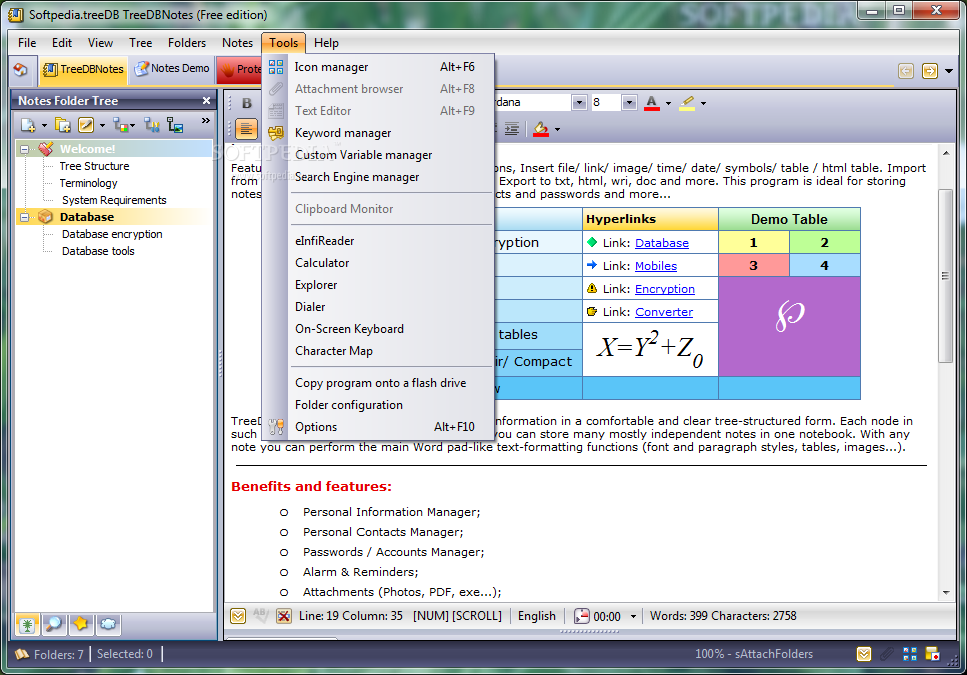967x675 pixels.
Task: Click the Icon manager grid icon in the menu
Action: 276,67
